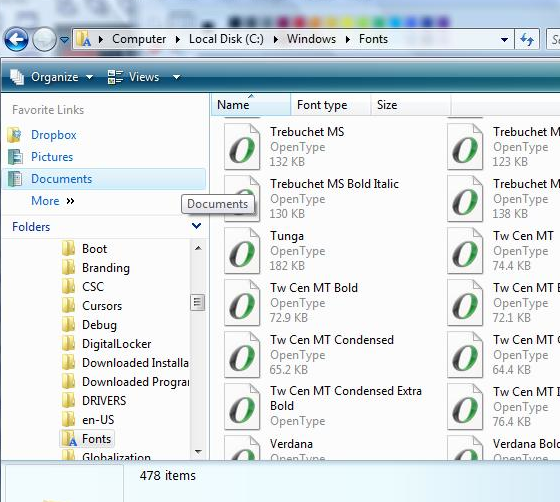Click the greyed-out Forward navigation button
The width and height of the screenshot is (560, 502).
[44, 39]
